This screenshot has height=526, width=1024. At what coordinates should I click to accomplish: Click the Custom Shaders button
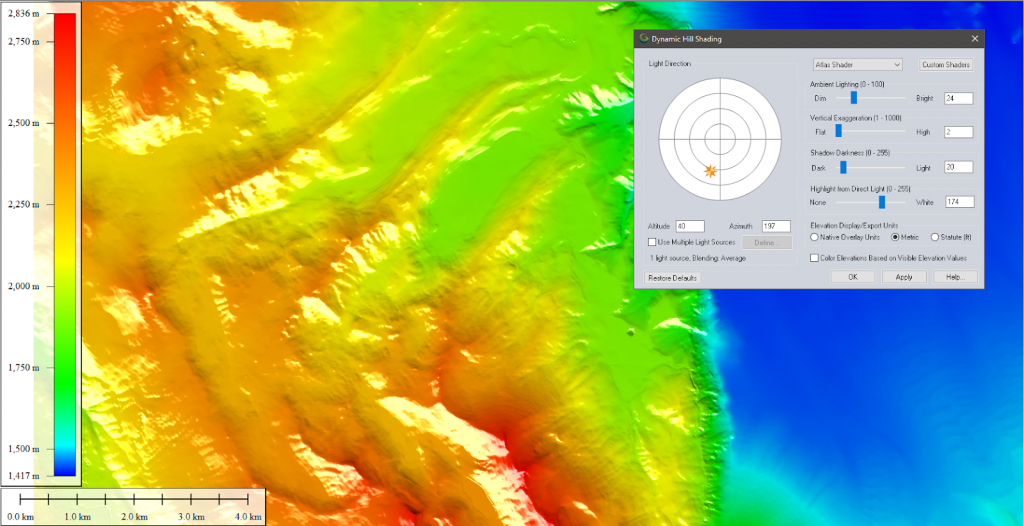click(946, 65)
